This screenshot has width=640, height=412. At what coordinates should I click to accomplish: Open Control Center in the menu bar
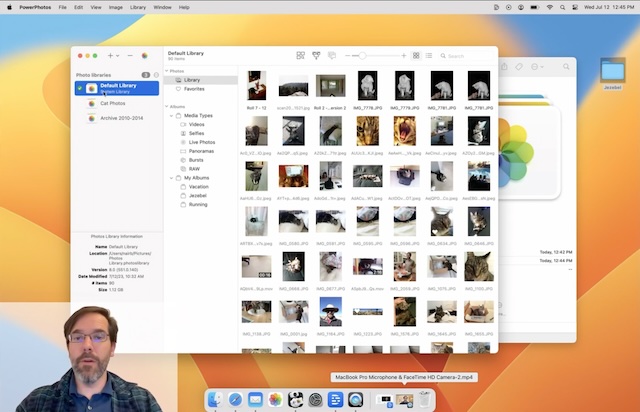575,7
